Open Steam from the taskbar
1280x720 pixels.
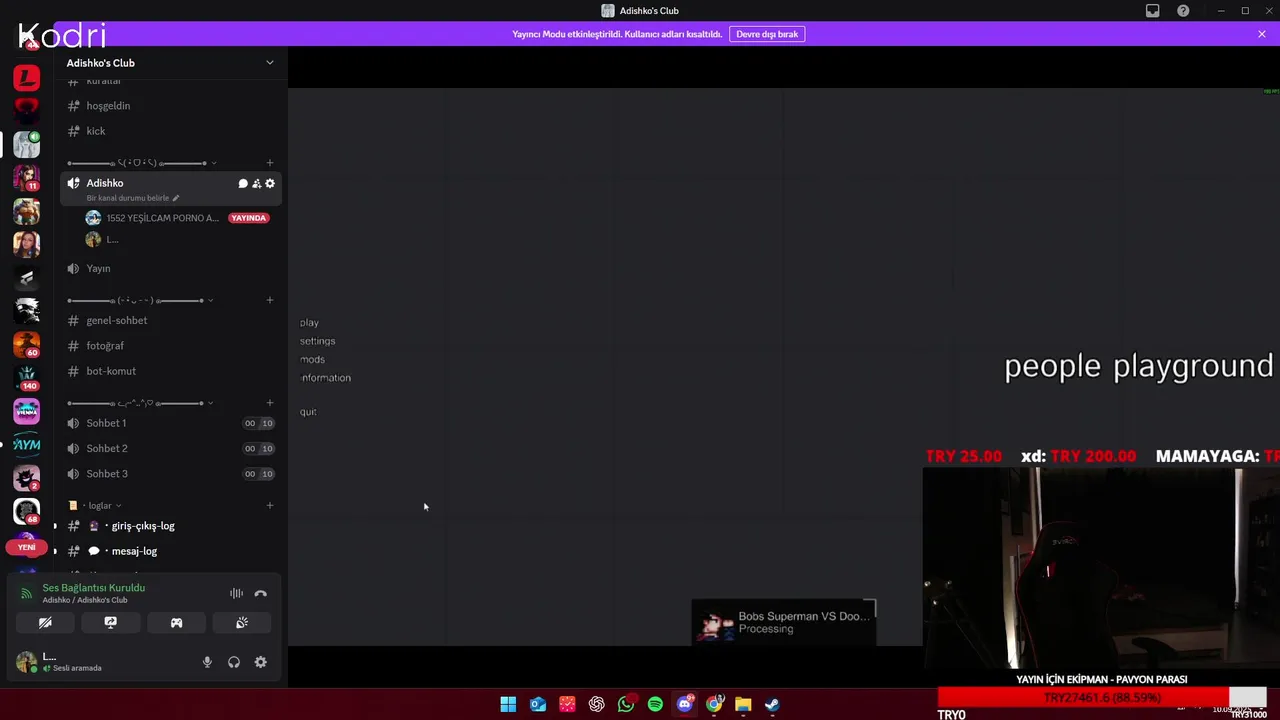[772, 704]
